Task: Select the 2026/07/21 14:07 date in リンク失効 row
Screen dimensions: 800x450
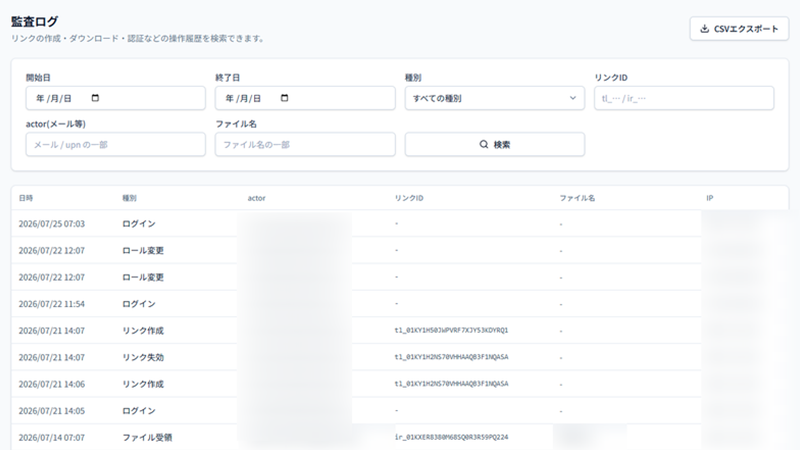Action: pyautogui.click(x=52, y=357)
